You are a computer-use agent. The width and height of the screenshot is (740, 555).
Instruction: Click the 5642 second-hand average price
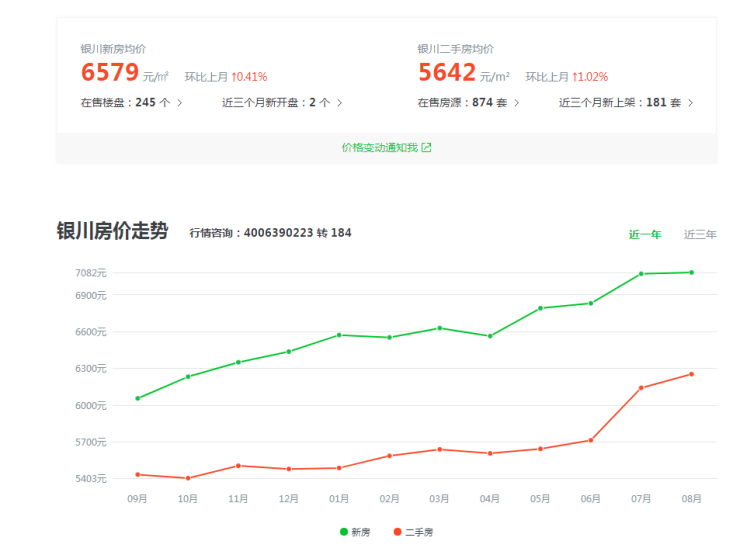pyautogui.click(x=446, y=72)
